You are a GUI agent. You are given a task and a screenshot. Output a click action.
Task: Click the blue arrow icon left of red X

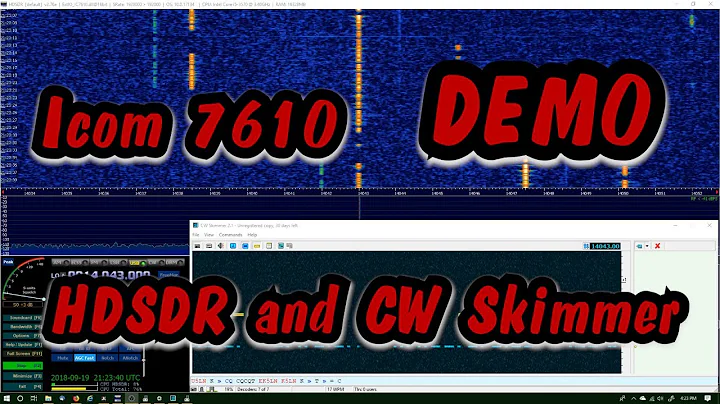tap(639, 246)
